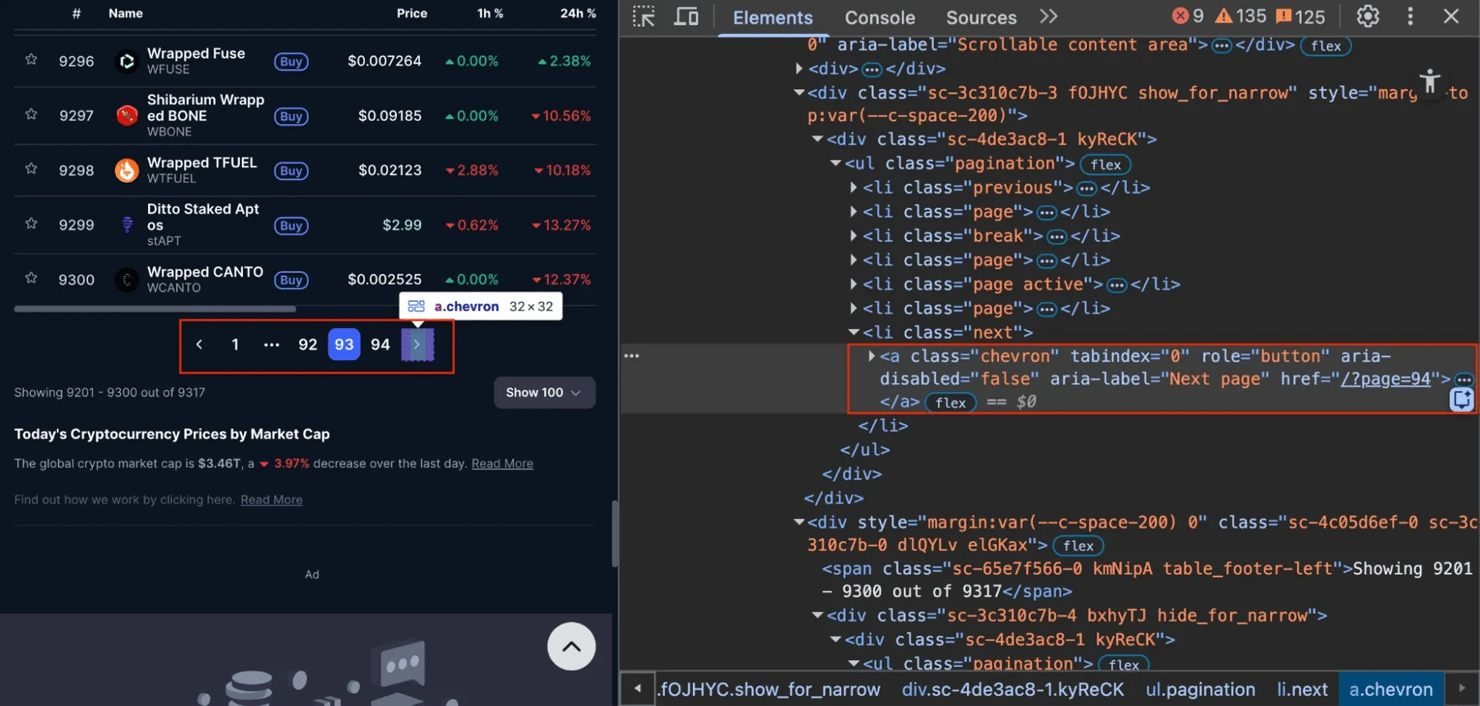The height and width of the screenshot is (706, 1480).
Task: Switch to the Sources tab
Action: 981,18
